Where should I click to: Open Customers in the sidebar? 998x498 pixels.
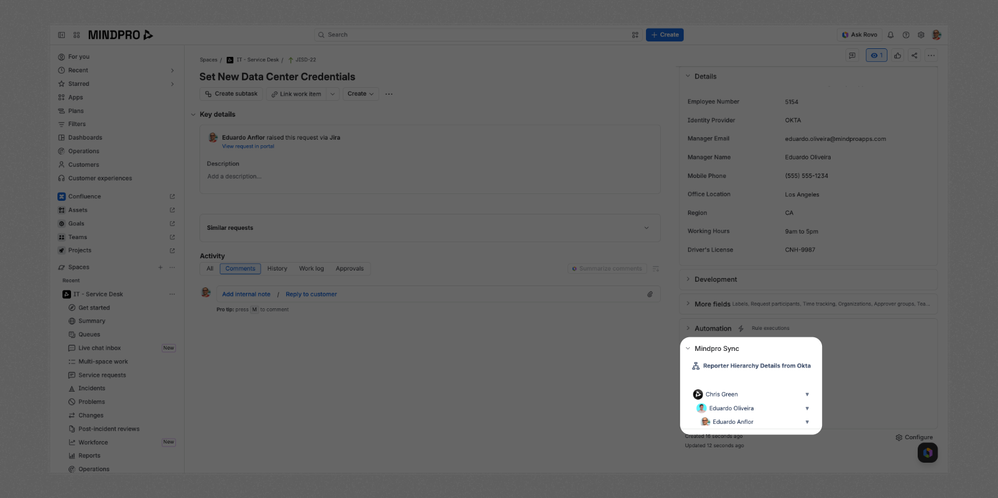point(83,164)
